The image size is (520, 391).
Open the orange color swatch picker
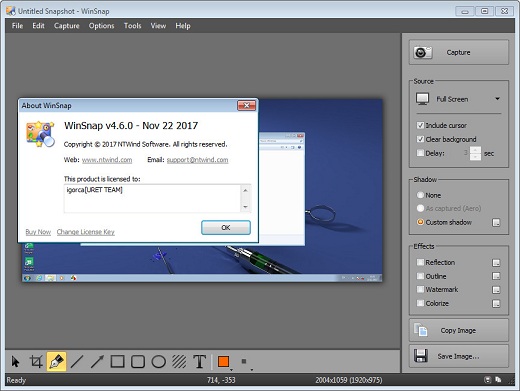click(x=224, y=362)
